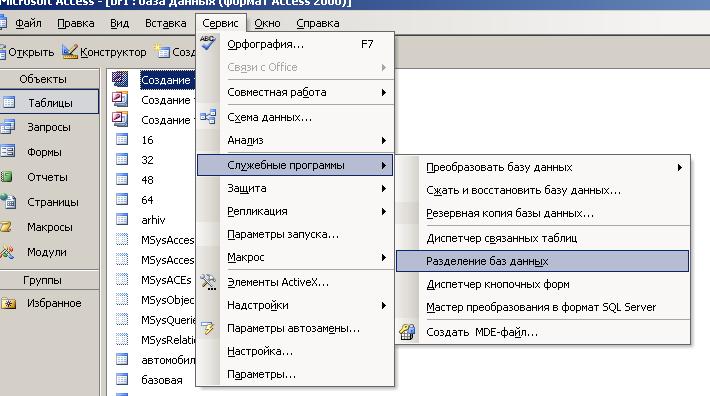This screenshot has width=710, height=396.
Task: Choose Разделение баз данных
Action: tap(543, 261)
